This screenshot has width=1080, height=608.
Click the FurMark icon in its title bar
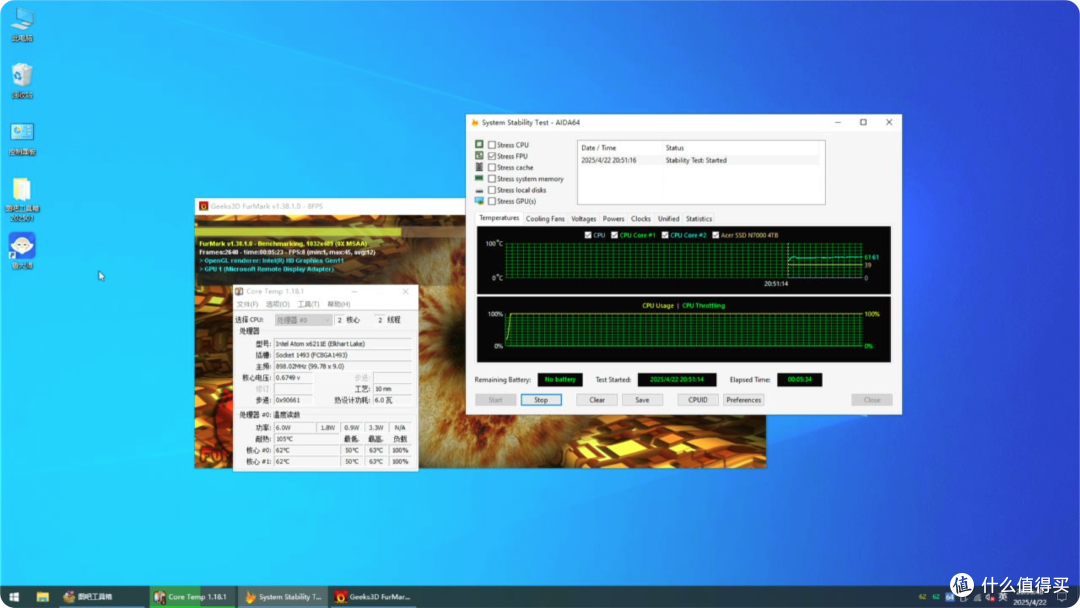coord(203,206)
